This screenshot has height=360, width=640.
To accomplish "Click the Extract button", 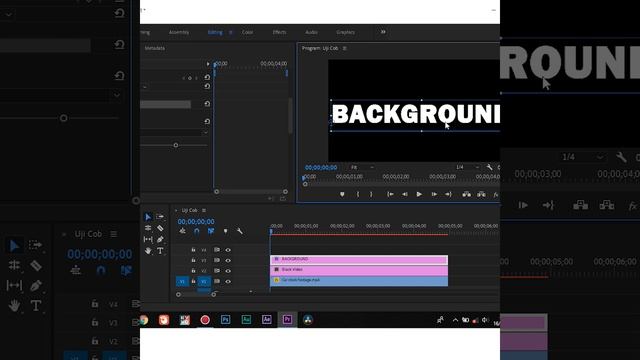I will tap(481, 194).
